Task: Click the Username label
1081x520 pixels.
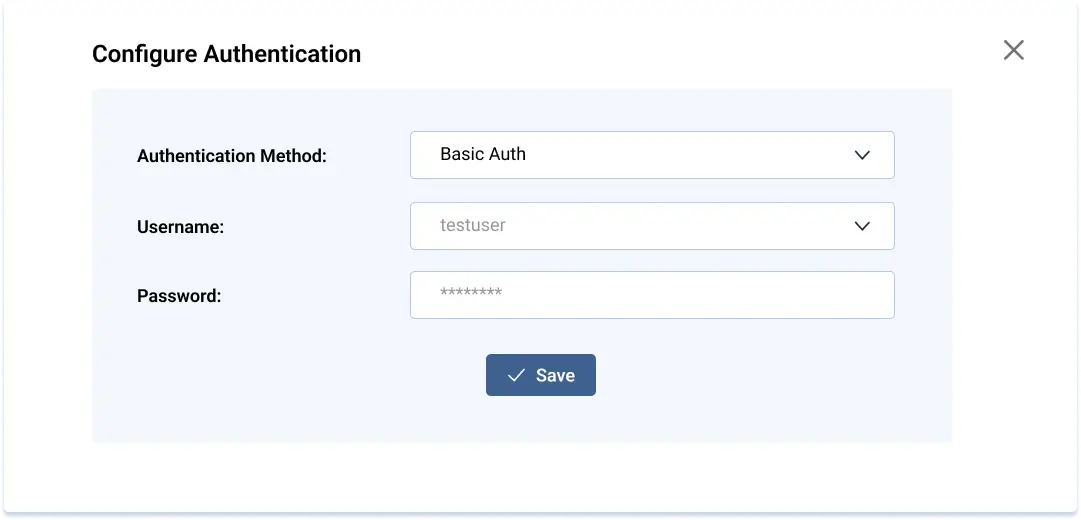Action: 180,227
